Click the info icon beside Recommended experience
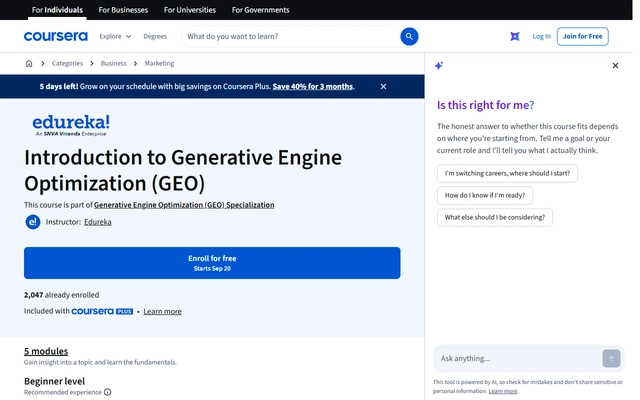The image size is (640, 400). (x=107, y=392)
